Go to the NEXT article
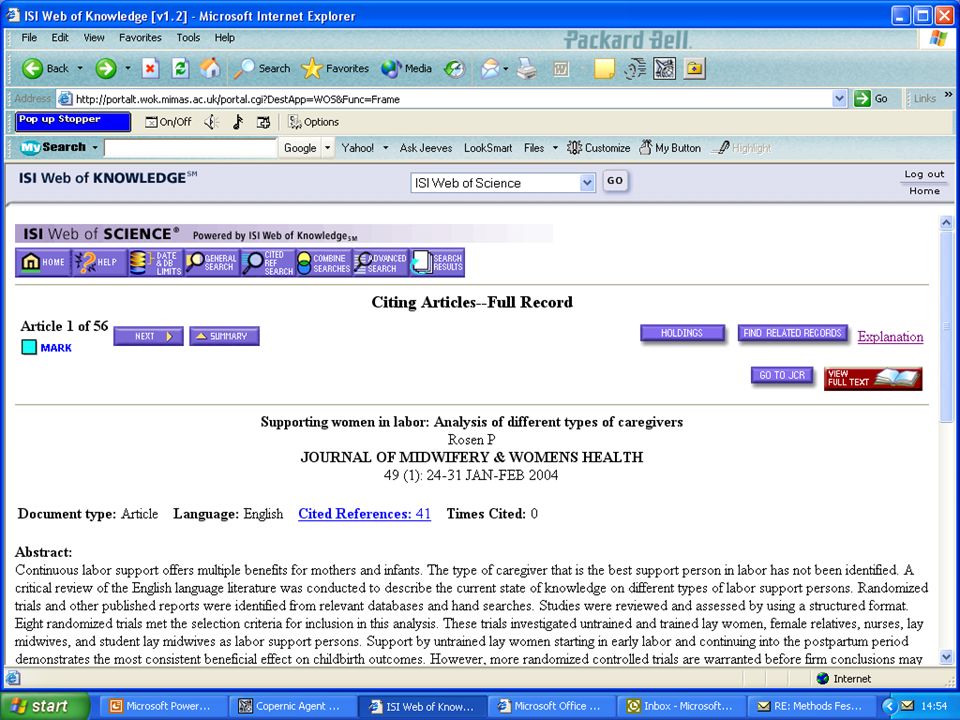 (148, 336)
